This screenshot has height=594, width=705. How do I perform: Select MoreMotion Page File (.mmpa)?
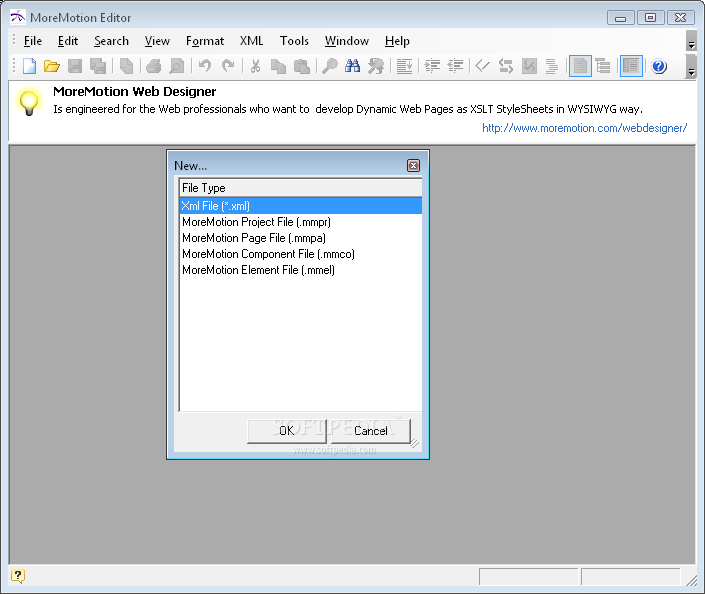pos(300,238)
